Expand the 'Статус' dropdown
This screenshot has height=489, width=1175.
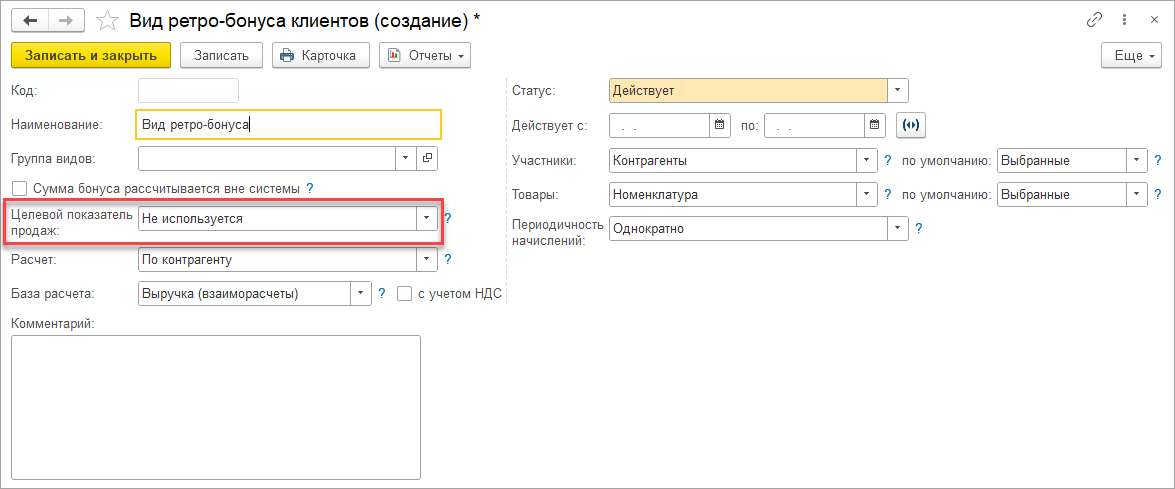898,91
